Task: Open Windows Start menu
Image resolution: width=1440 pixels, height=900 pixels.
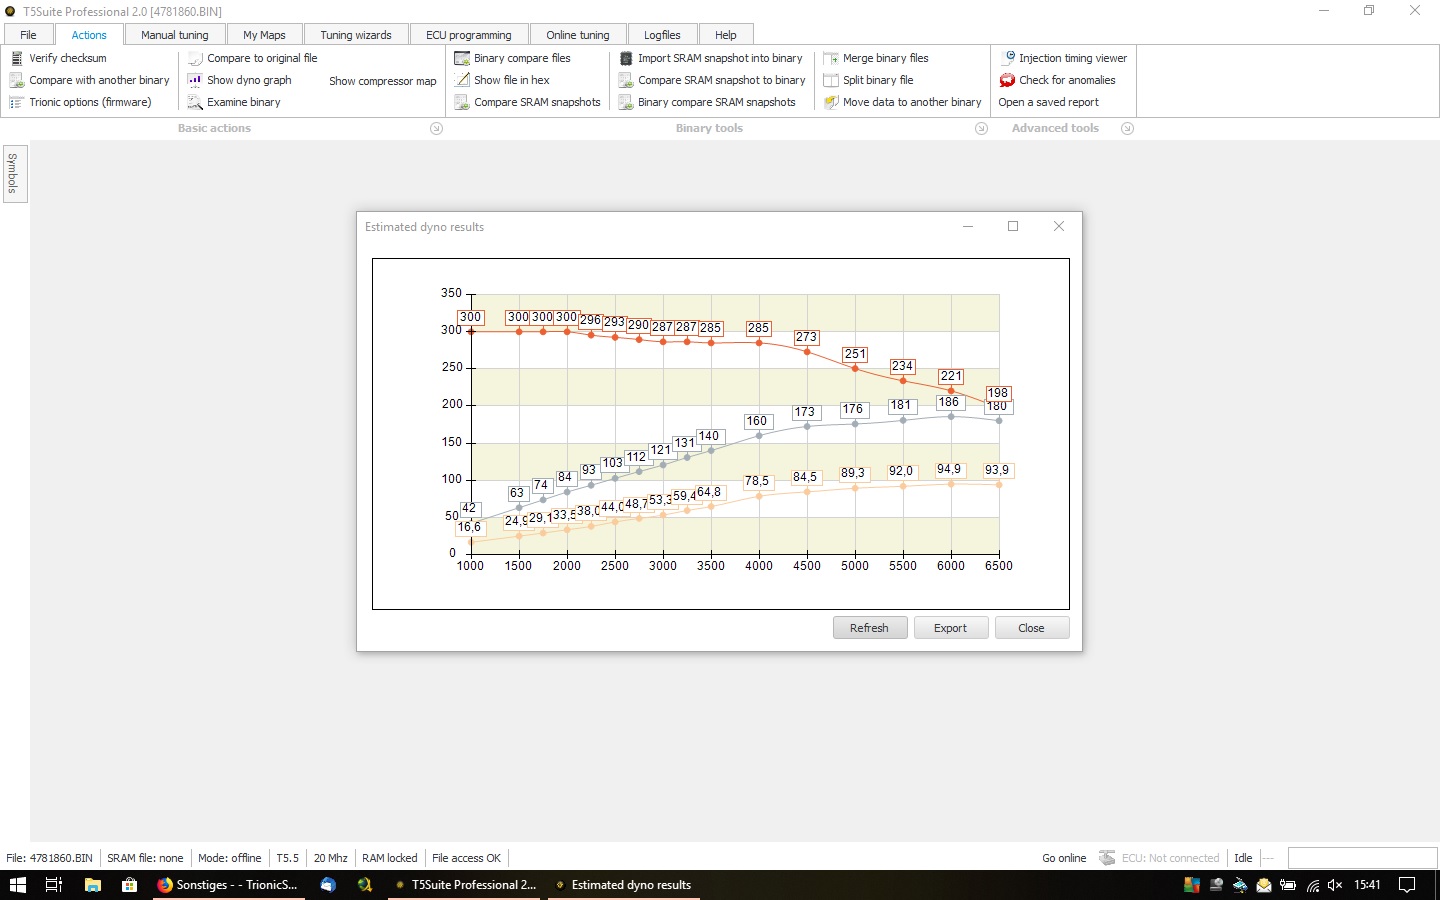Action: (x=17, y=885)
